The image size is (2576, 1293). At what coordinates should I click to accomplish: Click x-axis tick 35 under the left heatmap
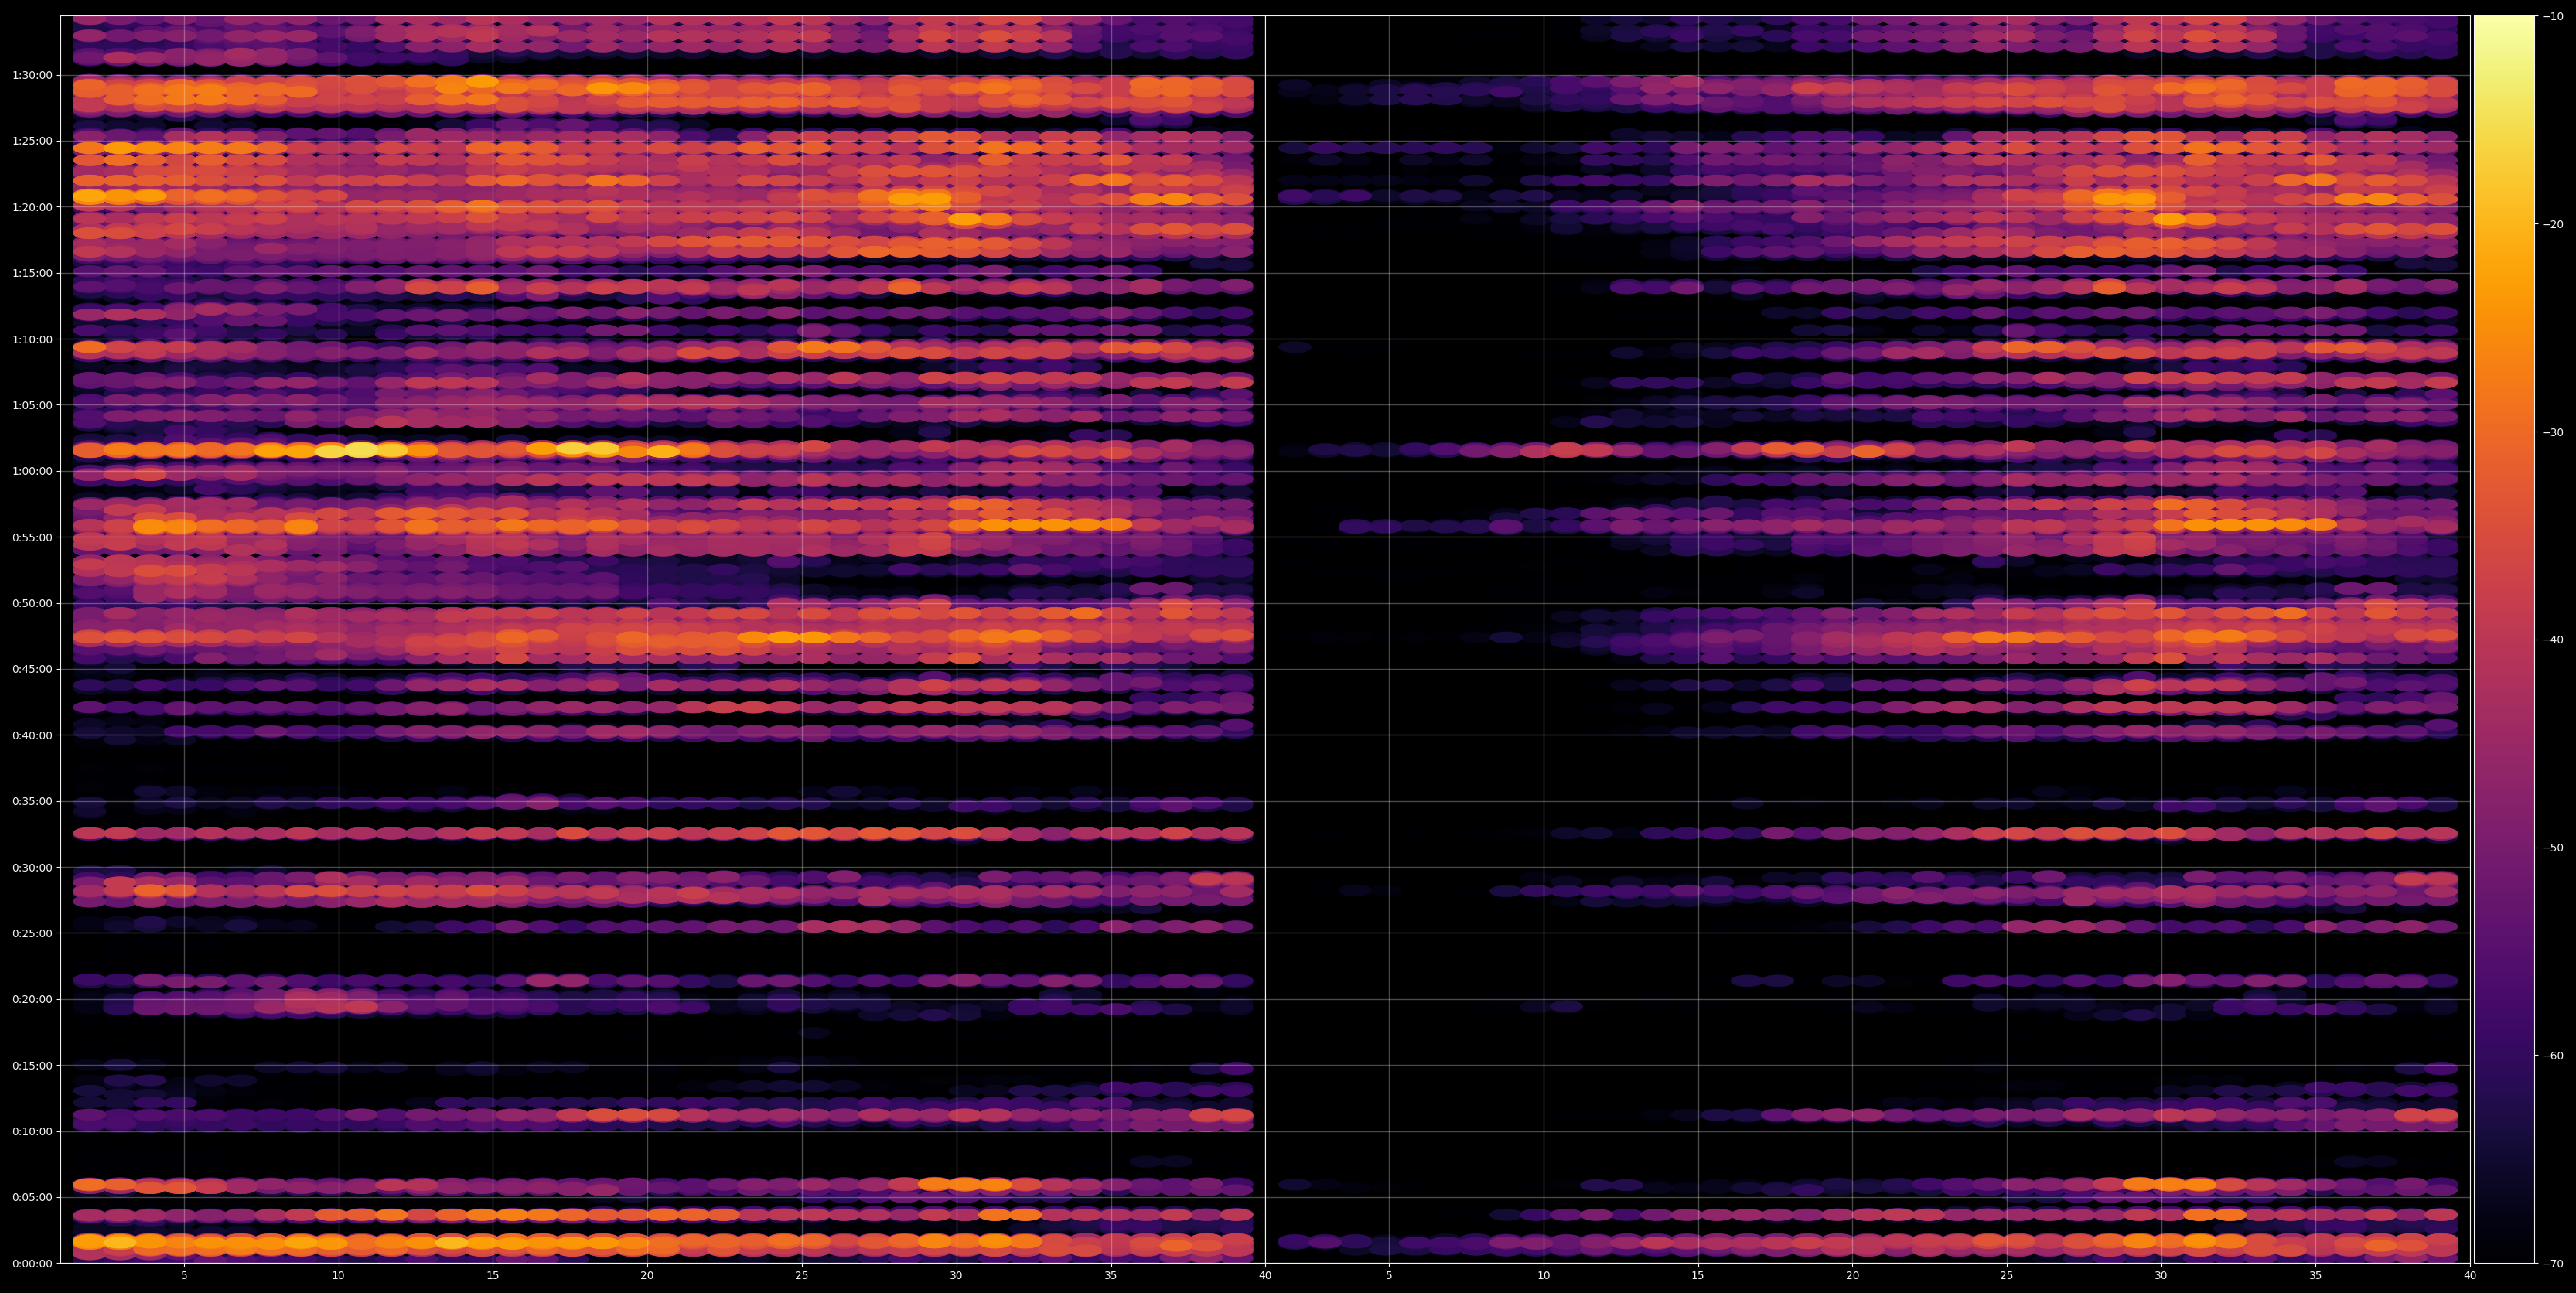point(1111,1276)
